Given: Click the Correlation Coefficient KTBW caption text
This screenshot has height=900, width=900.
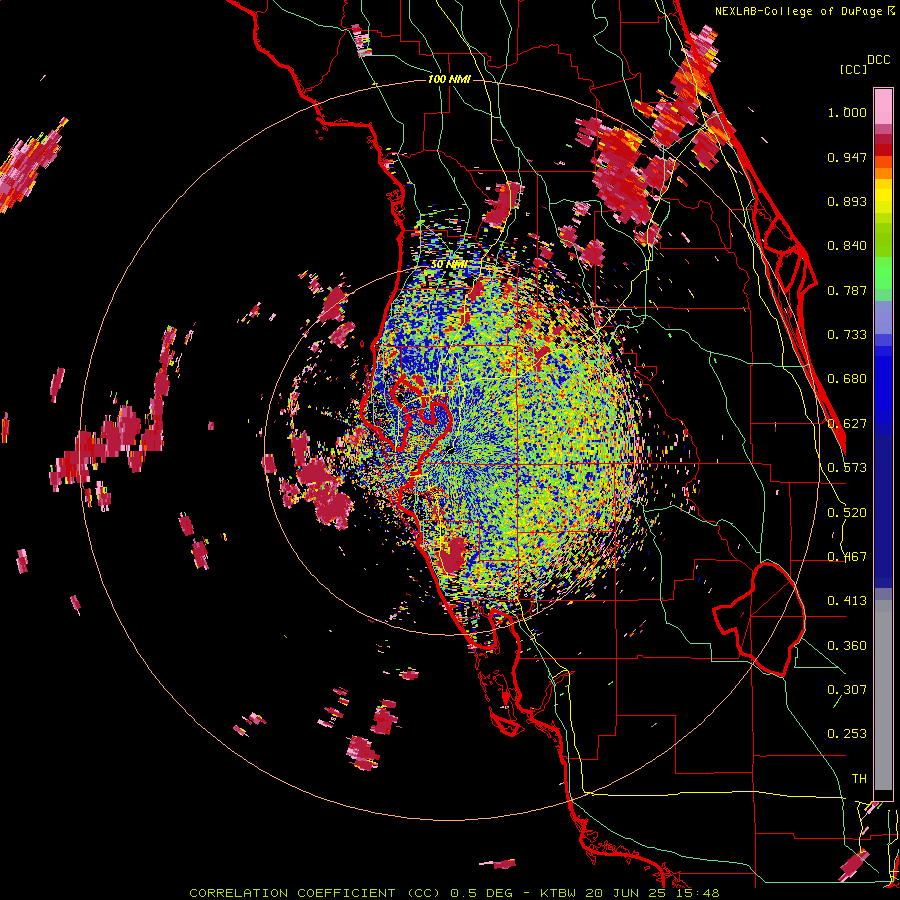Looking at the screenshot, I should 454,893.
